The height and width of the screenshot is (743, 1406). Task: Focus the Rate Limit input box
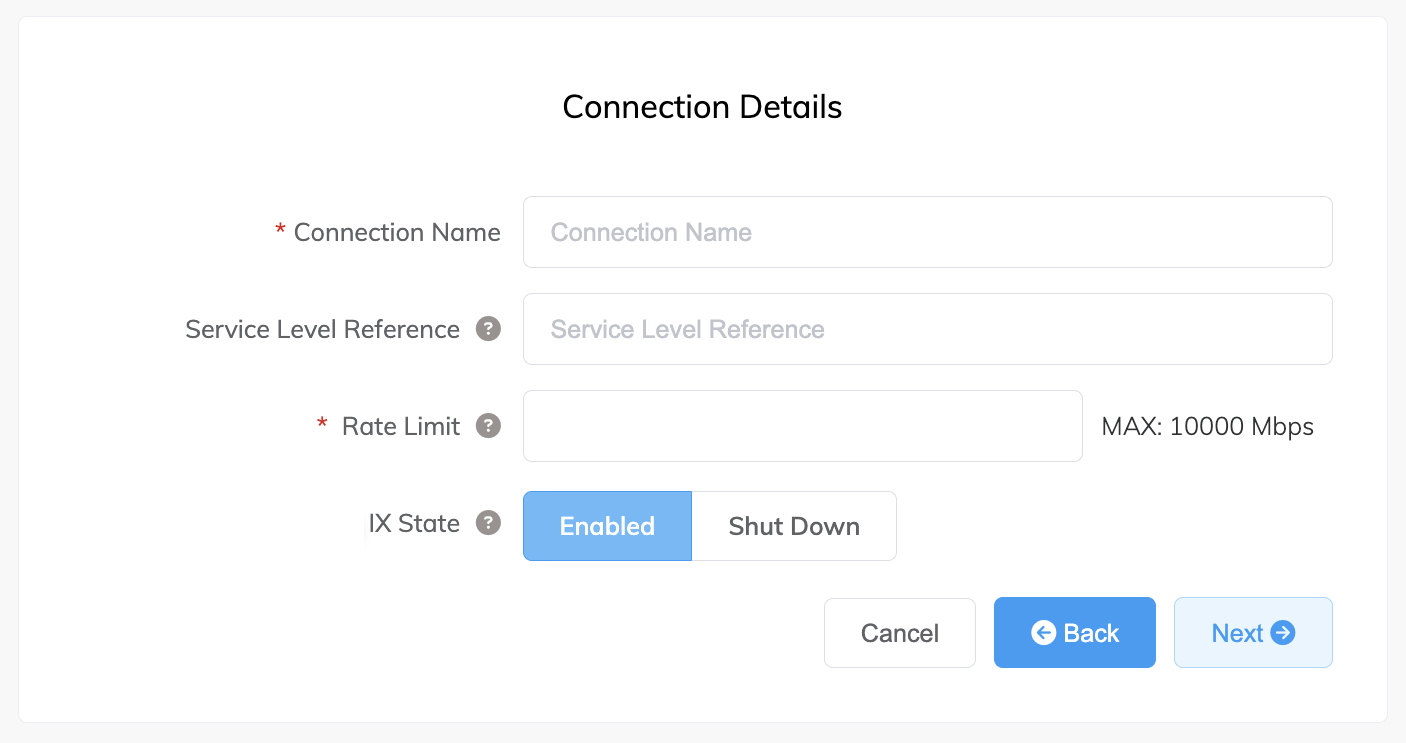802,426
